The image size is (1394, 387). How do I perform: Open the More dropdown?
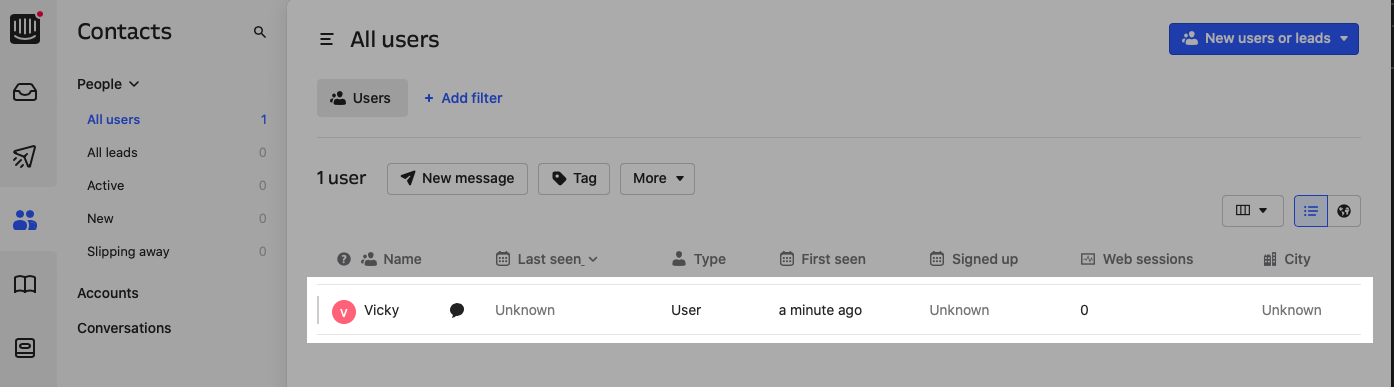(657, 178)
